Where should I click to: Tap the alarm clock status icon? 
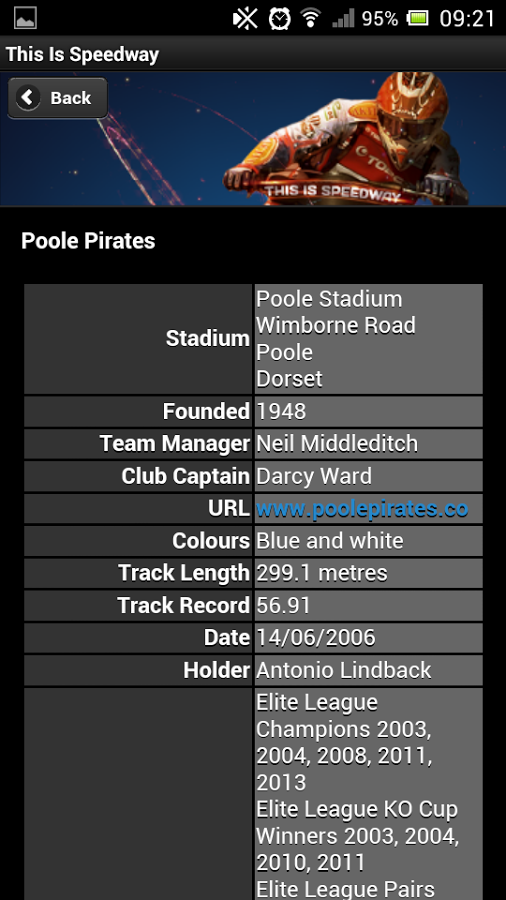coord(279,18)
